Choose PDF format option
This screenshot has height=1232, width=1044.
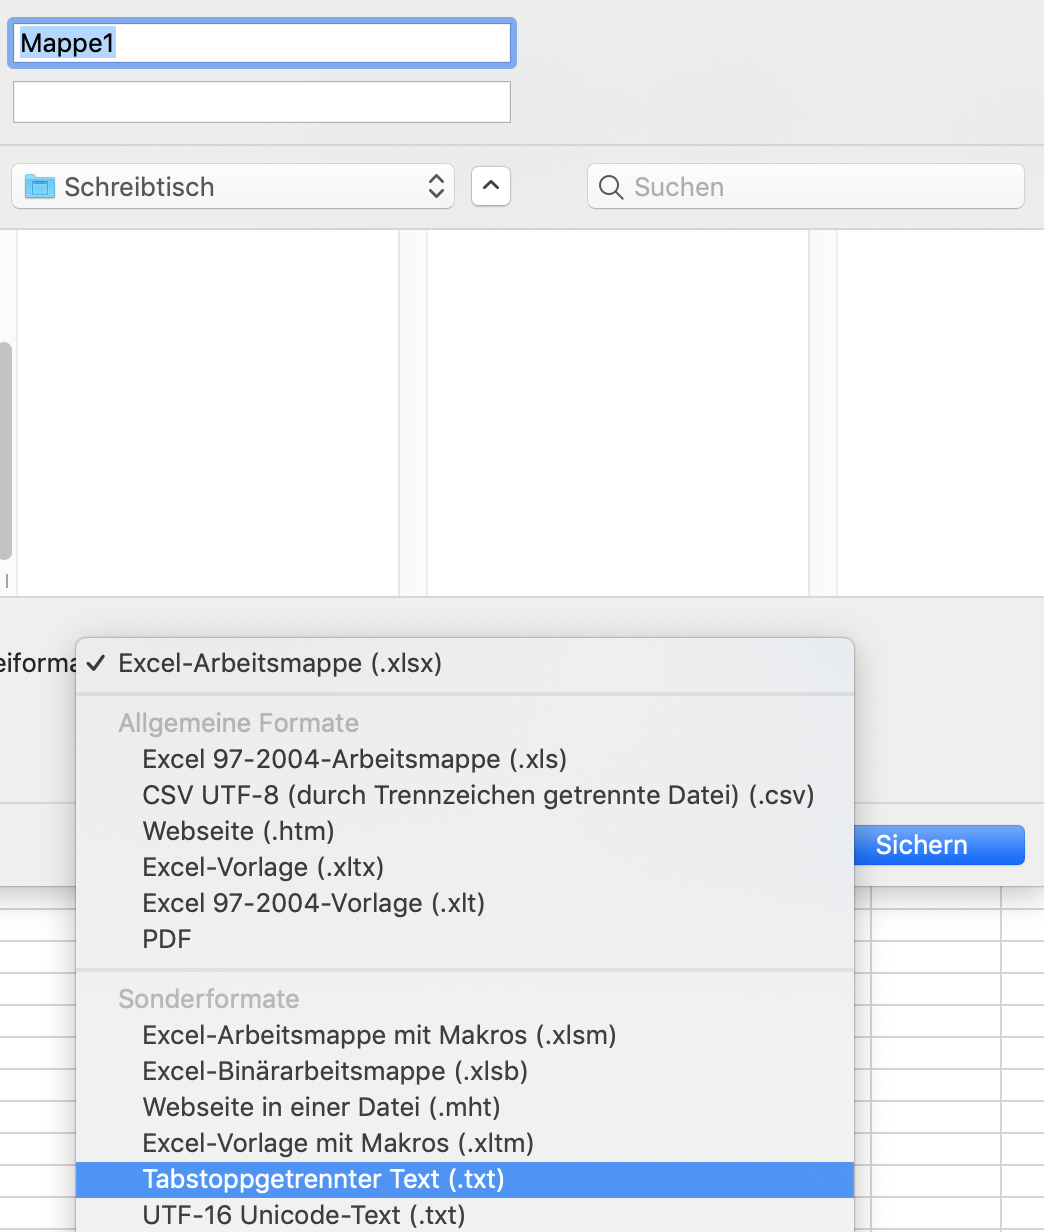coord(465,939)
